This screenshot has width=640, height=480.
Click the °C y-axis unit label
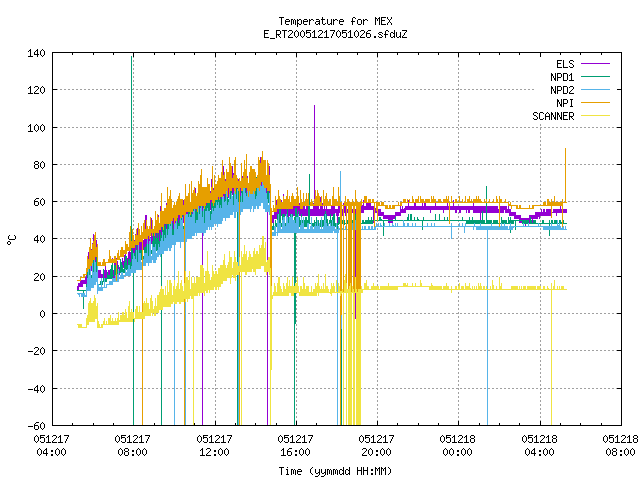click(11, 240)
